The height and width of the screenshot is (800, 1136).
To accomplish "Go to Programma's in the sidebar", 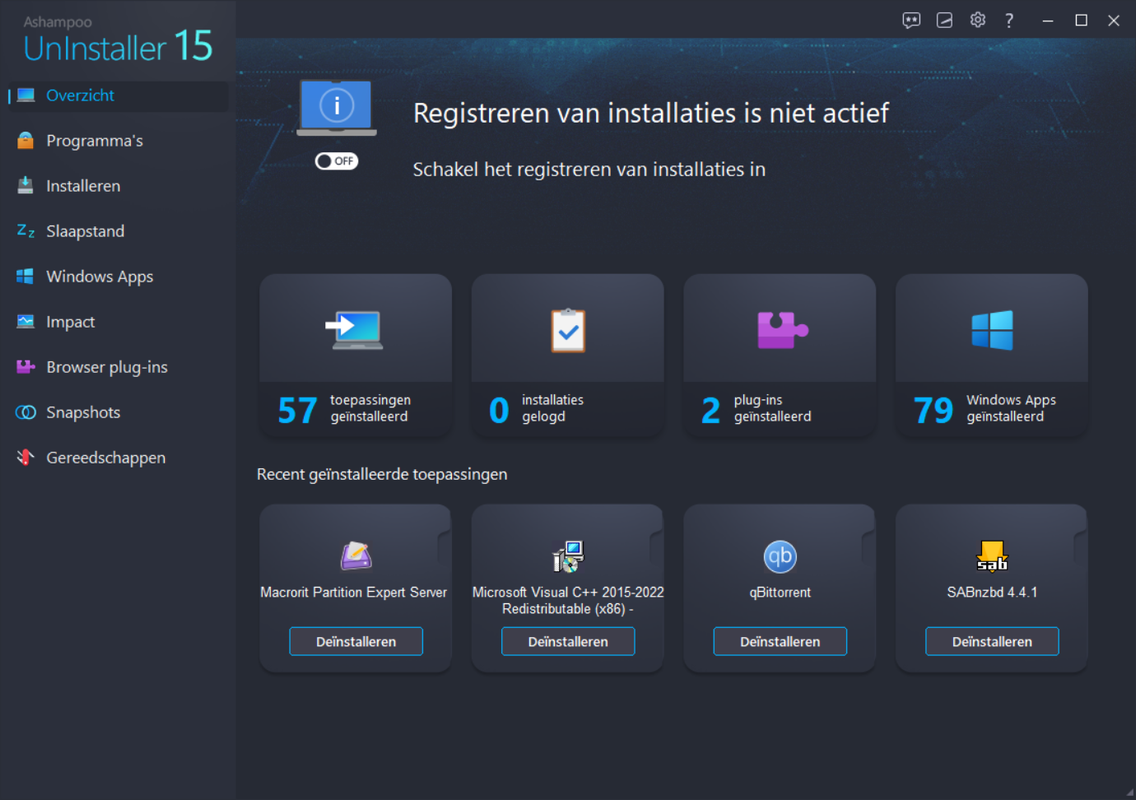I will pos(118,141).
